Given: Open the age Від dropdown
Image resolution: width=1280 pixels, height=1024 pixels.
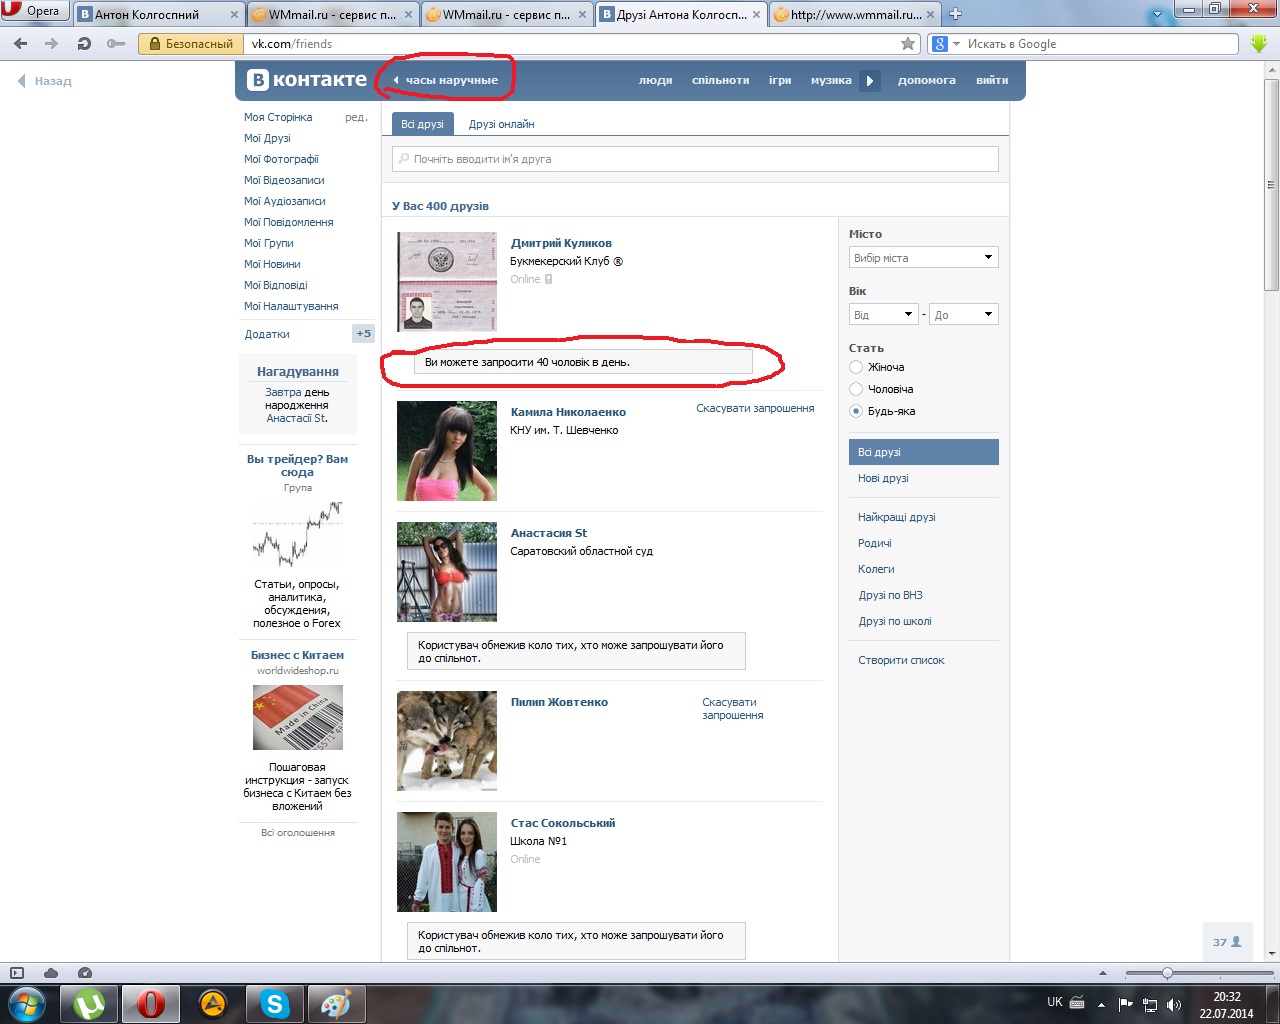Looking at the screenshot, I should pyautogui.click(x=883, y=315).
